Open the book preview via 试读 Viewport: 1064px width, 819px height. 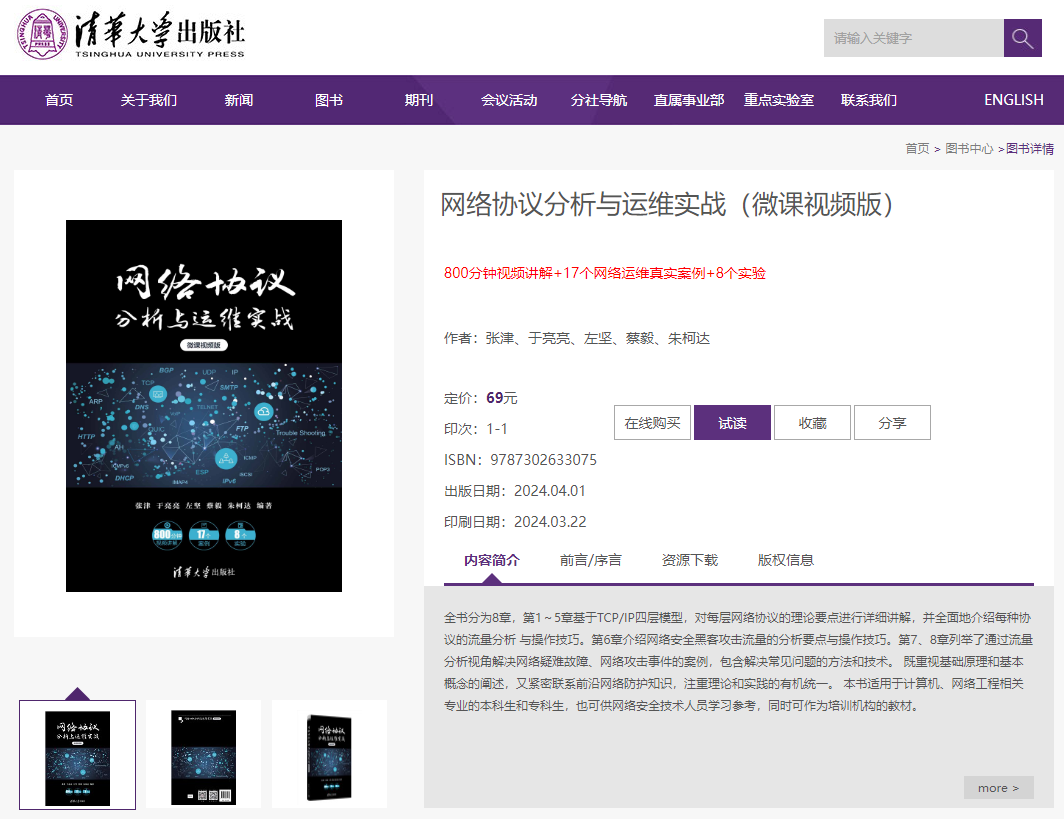[x=732, y=422]
